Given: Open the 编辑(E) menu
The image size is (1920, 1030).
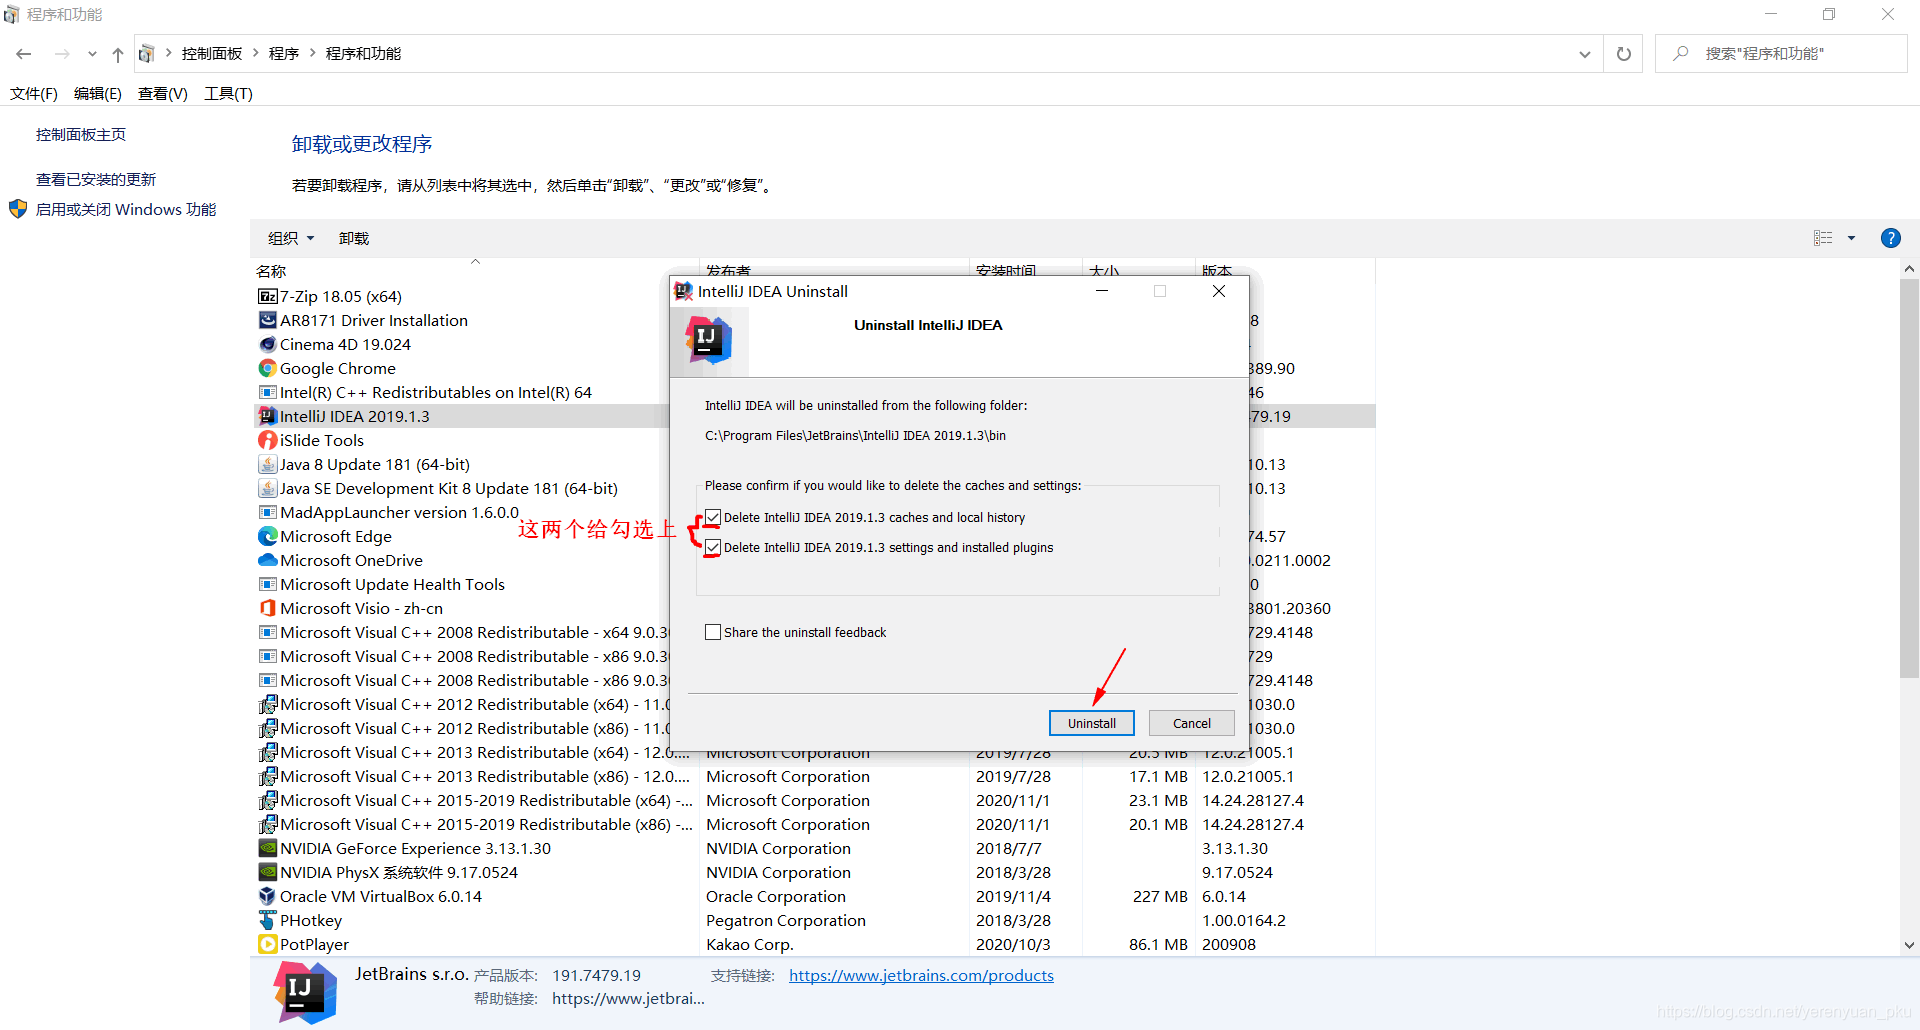Looking at the screenshot, I should (98, 93).
